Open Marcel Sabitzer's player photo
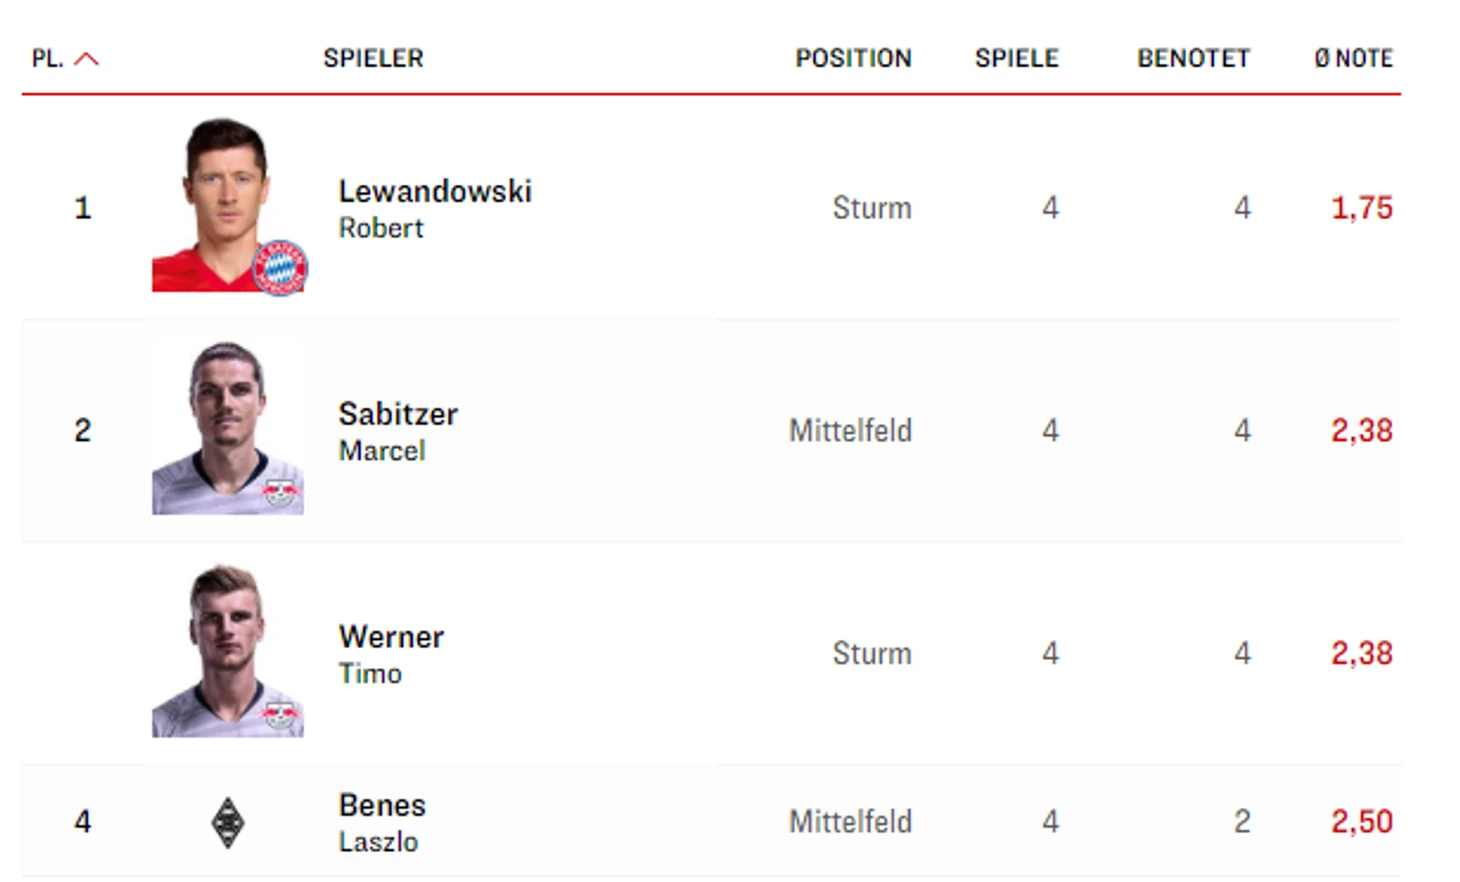Screen dimensions: 1460x882 click(228, 428)
